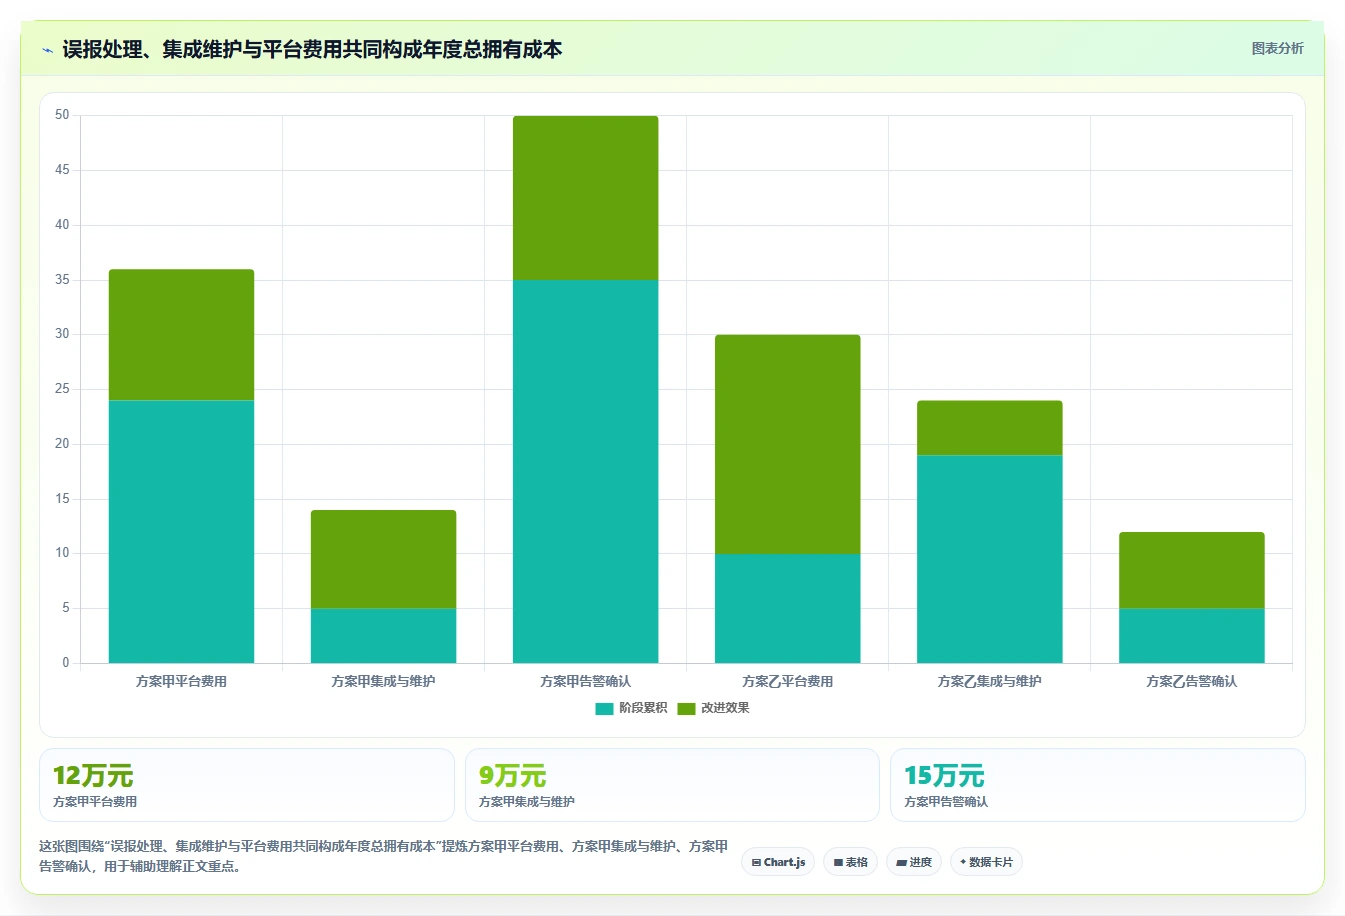Click the green segment of 方案乙平台费用 bar
This screenshot has width=1345, height=916.
(x=787, y=444)
